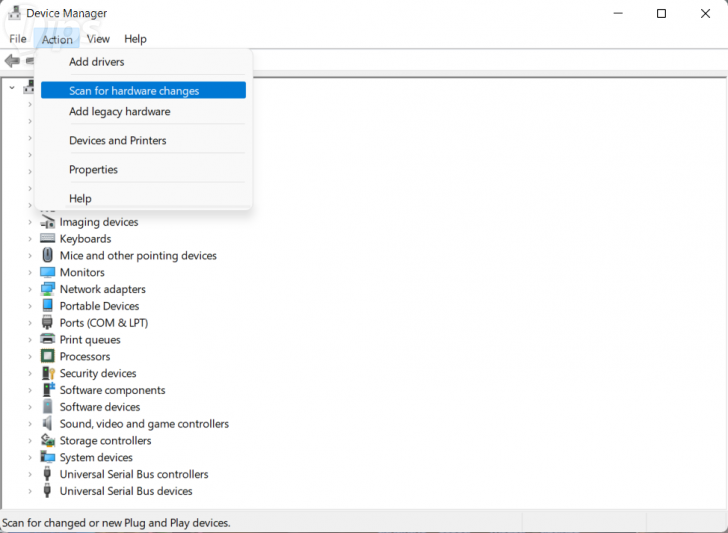
Task: Close the Action menu via its header
Action: [57, 39]
